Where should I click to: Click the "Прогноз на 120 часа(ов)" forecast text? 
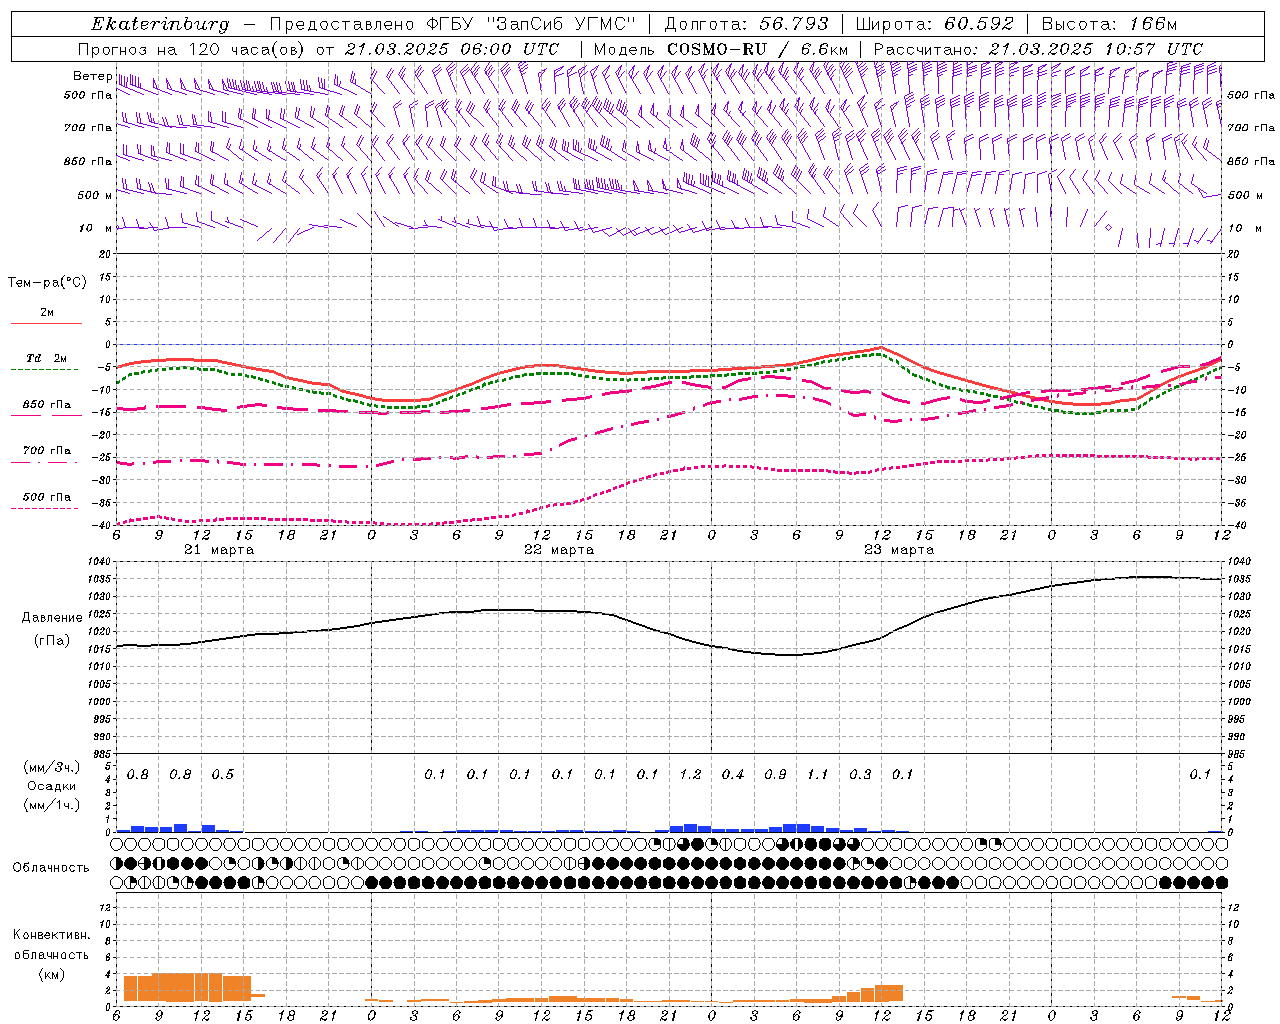(x=192, y=49)
